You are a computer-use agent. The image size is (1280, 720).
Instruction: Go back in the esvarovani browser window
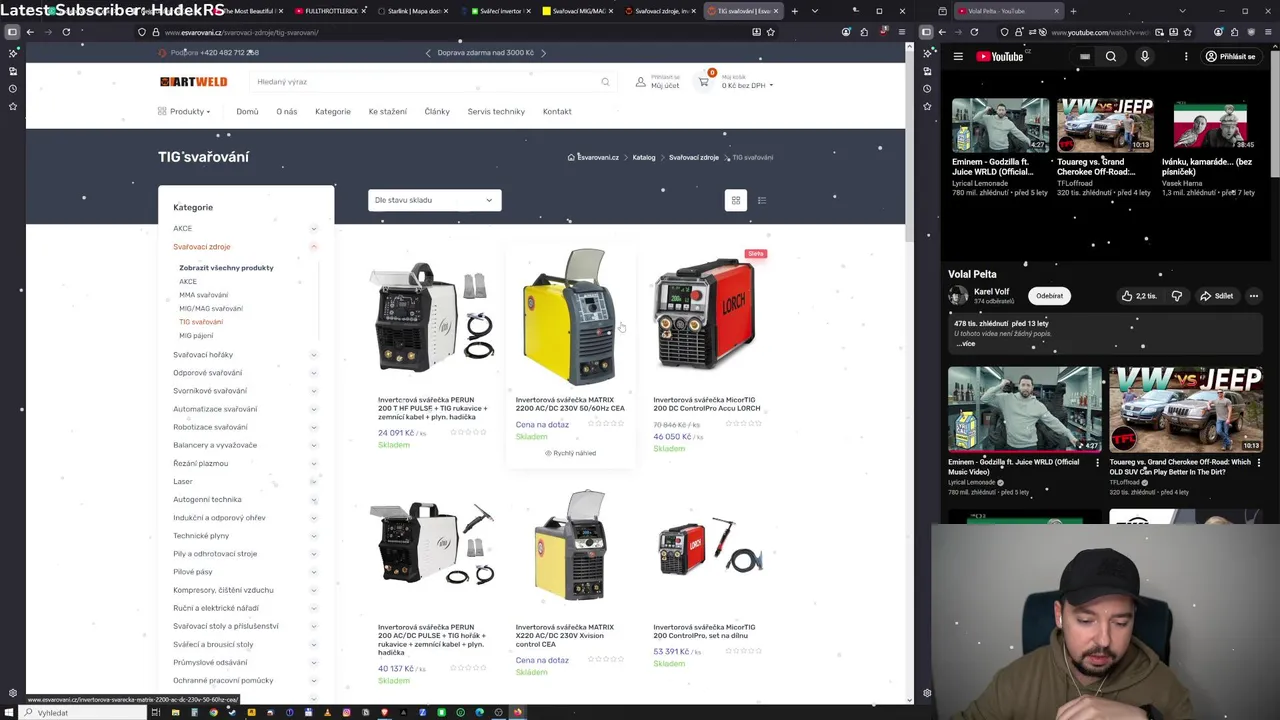(x=30, y=32)
